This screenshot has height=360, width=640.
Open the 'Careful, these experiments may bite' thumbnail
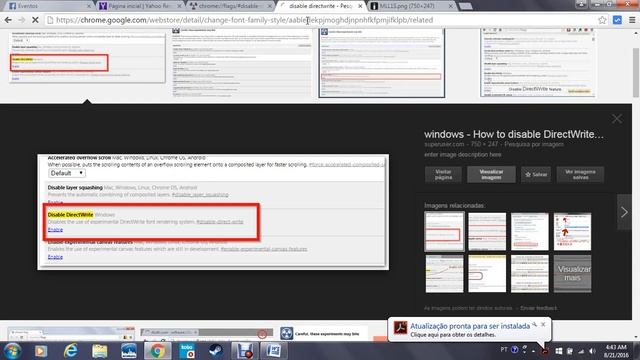pos(324,333)
